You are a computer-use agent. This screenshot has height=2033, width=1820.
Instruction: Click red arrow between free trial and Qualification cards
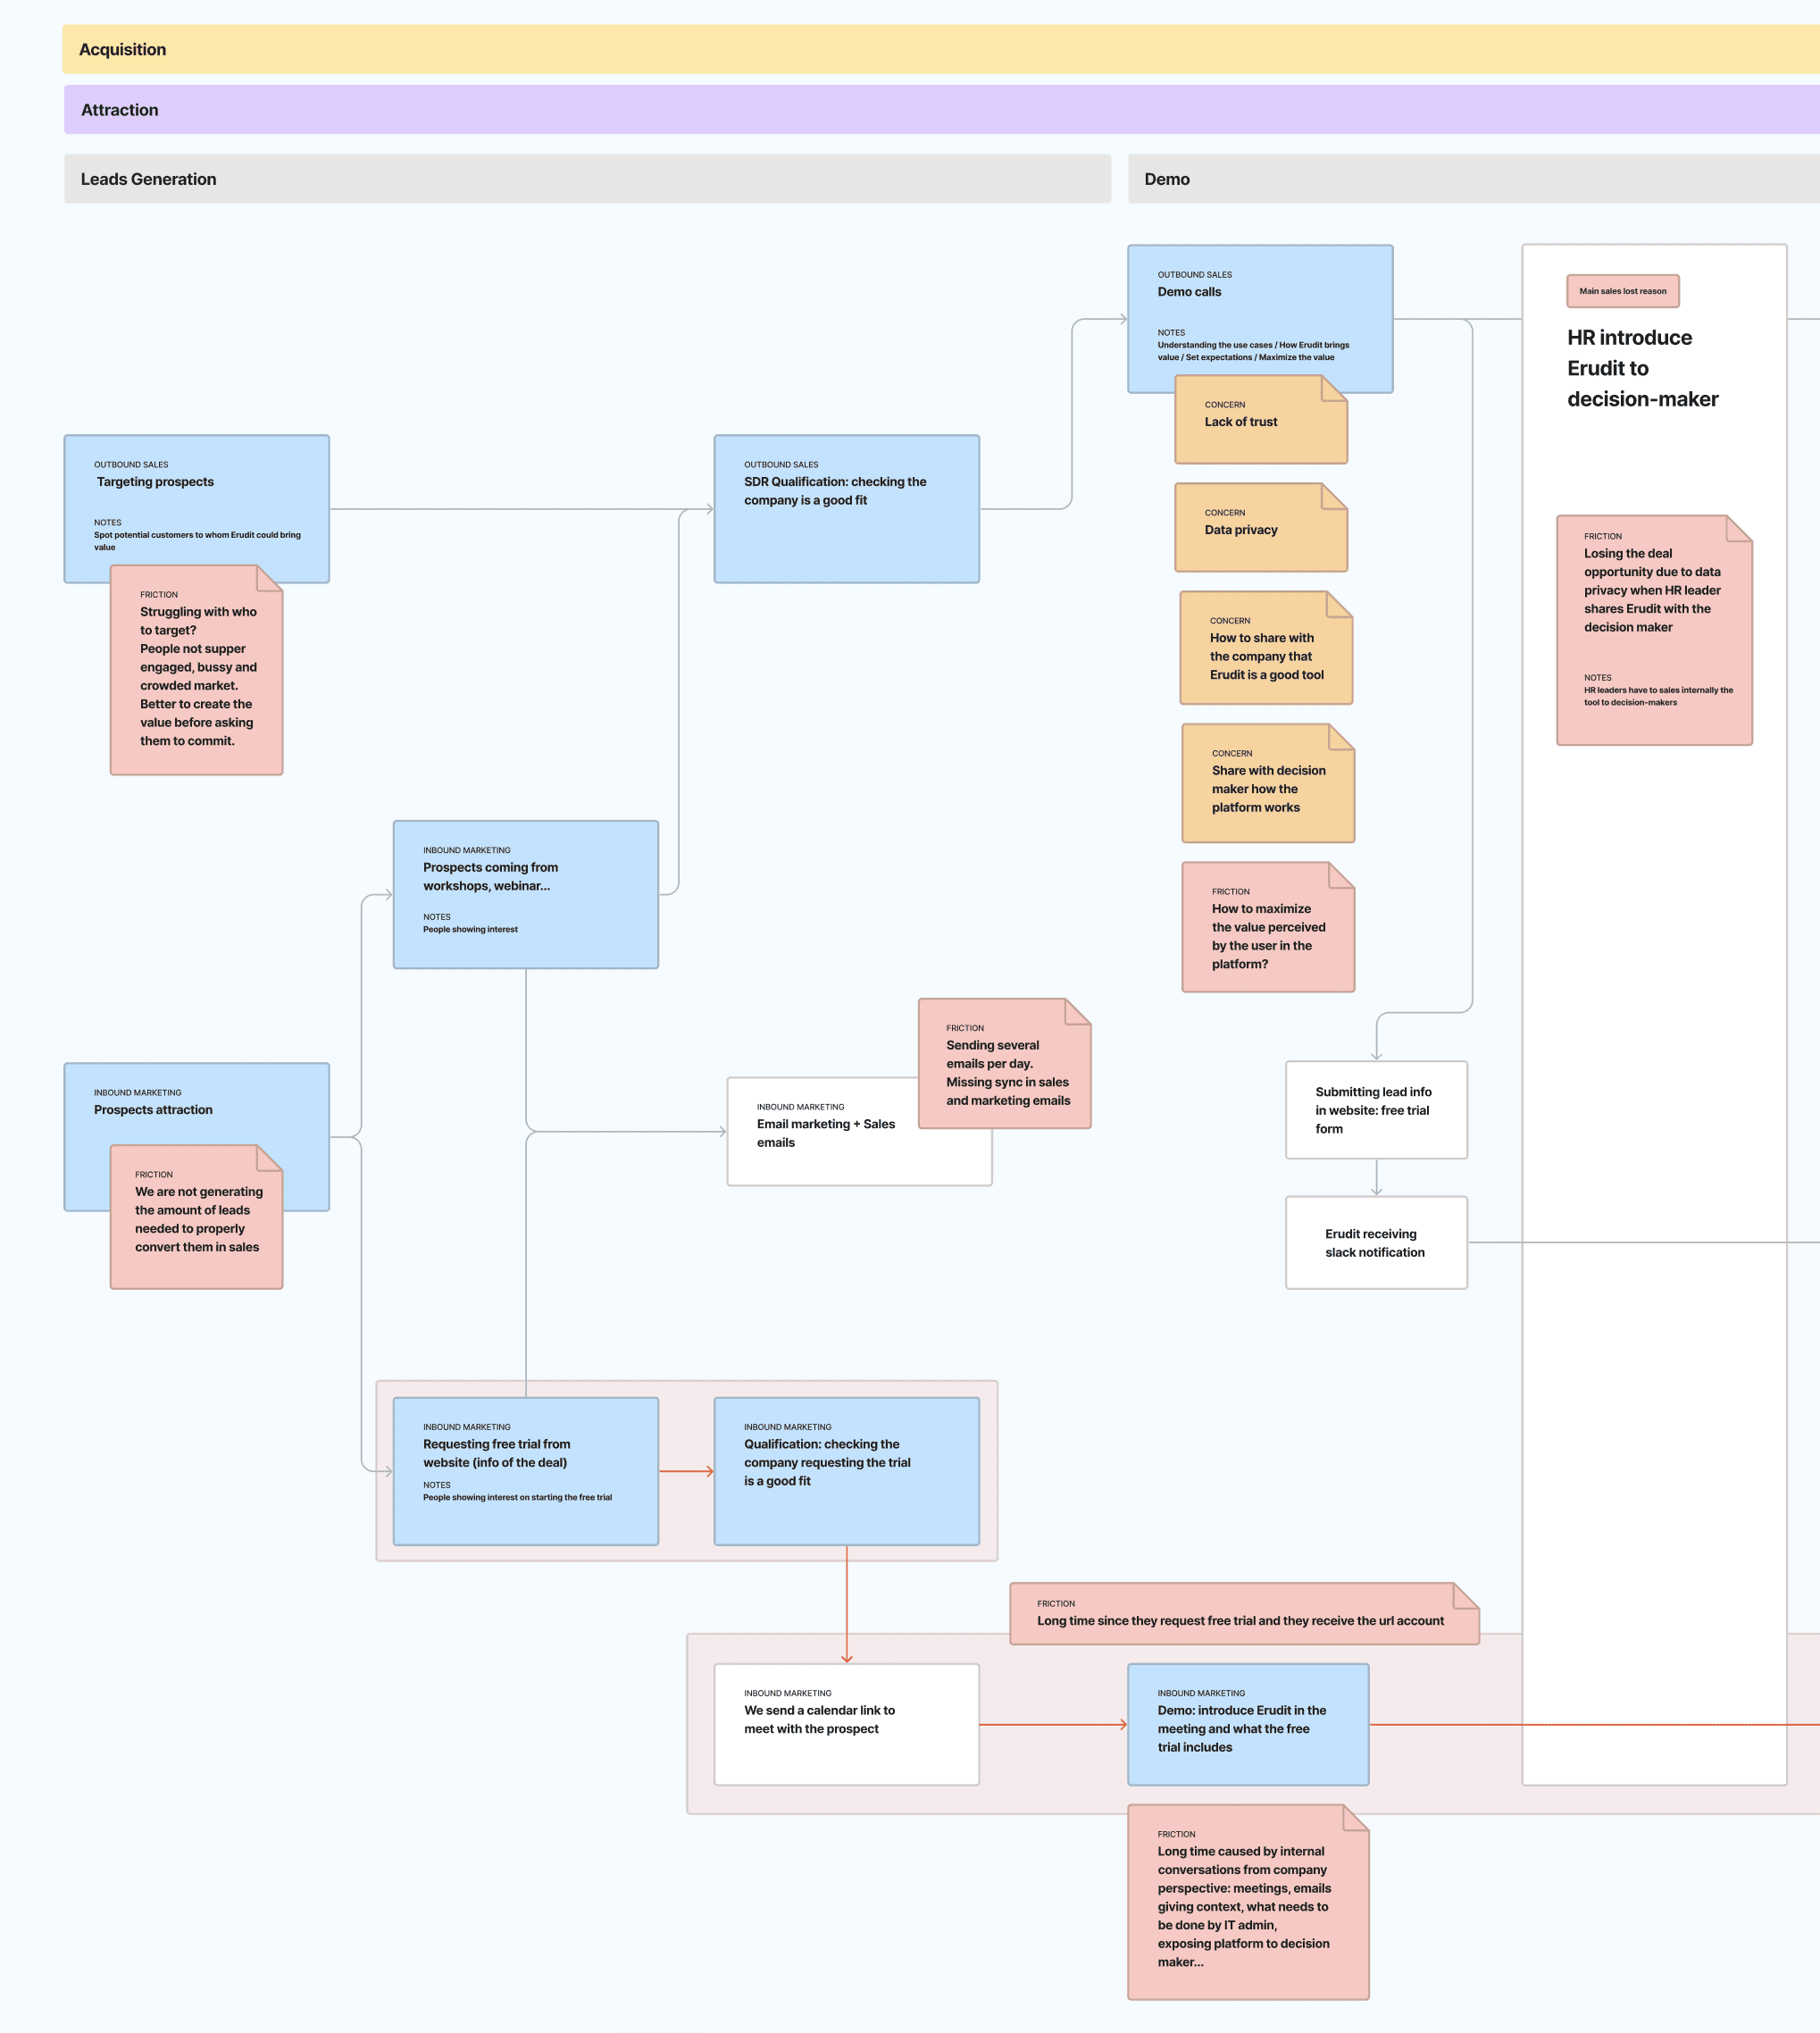coord(686,1471)
